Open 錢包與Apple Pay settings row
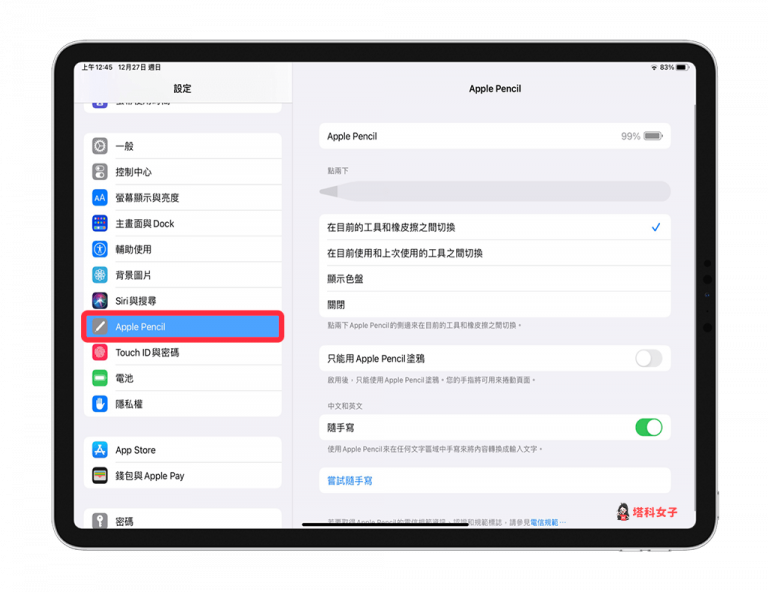The height and width of the screenshot is (592, 768). (182, 476)
